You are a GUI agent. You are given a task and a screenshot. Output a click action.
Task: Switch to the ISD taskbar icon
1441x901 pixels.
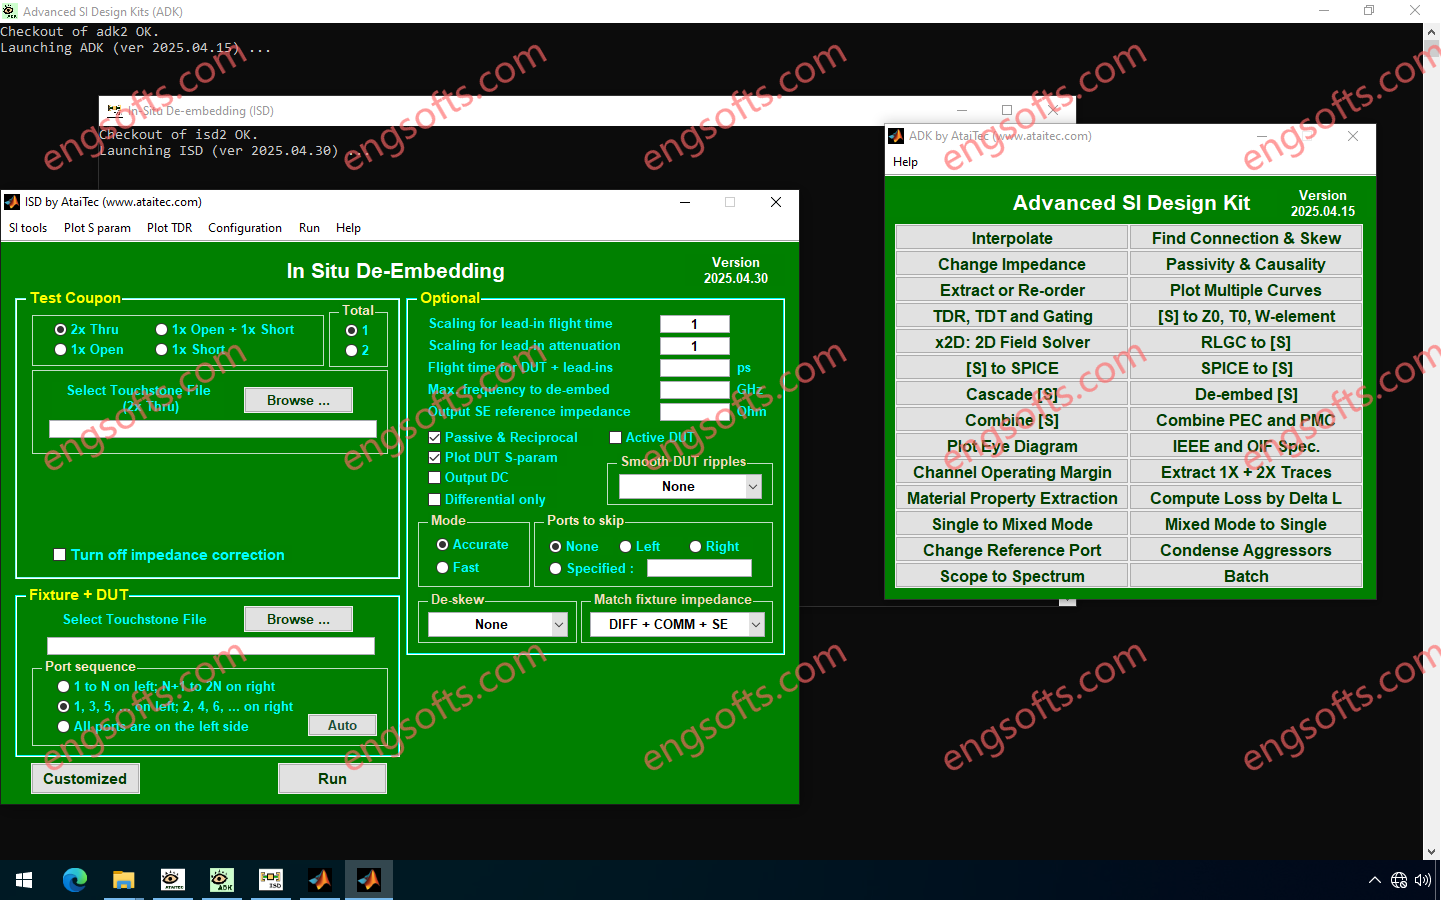[271, 880]
